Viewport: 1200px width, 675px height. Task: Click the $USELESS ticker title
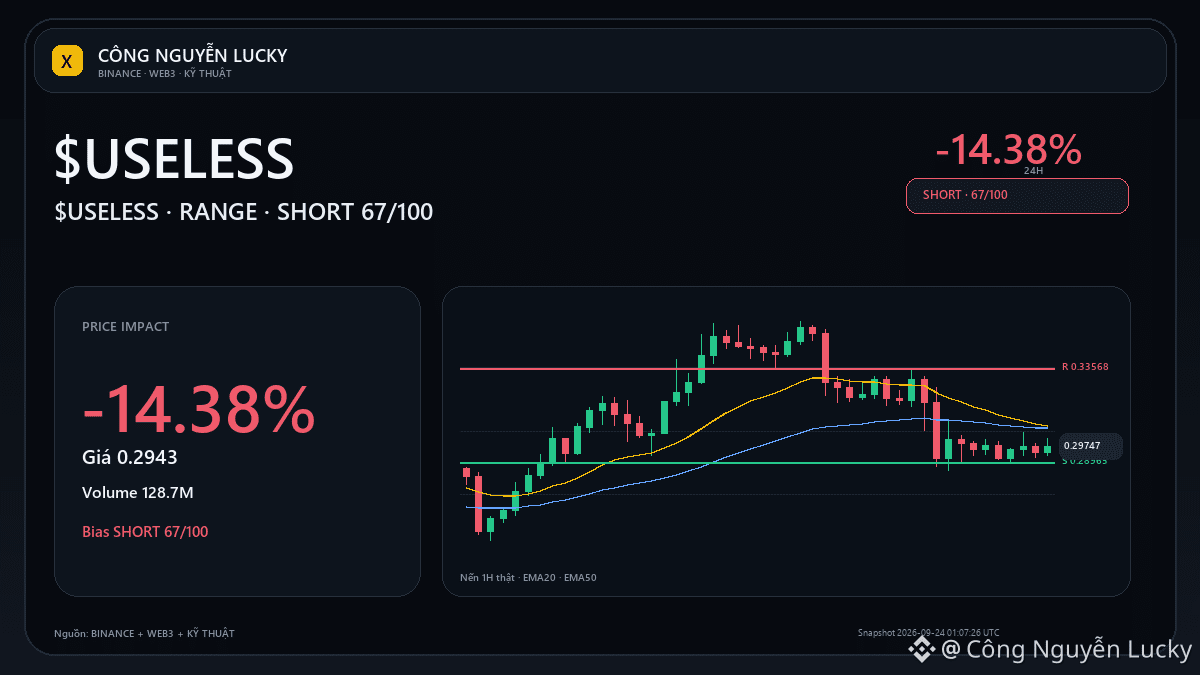pos(174,159)
